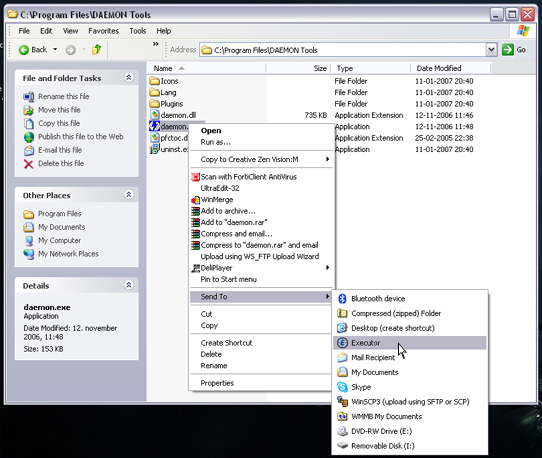Click the Forward arrow toolbar icon
542x458 pixels.
(71, 50)
